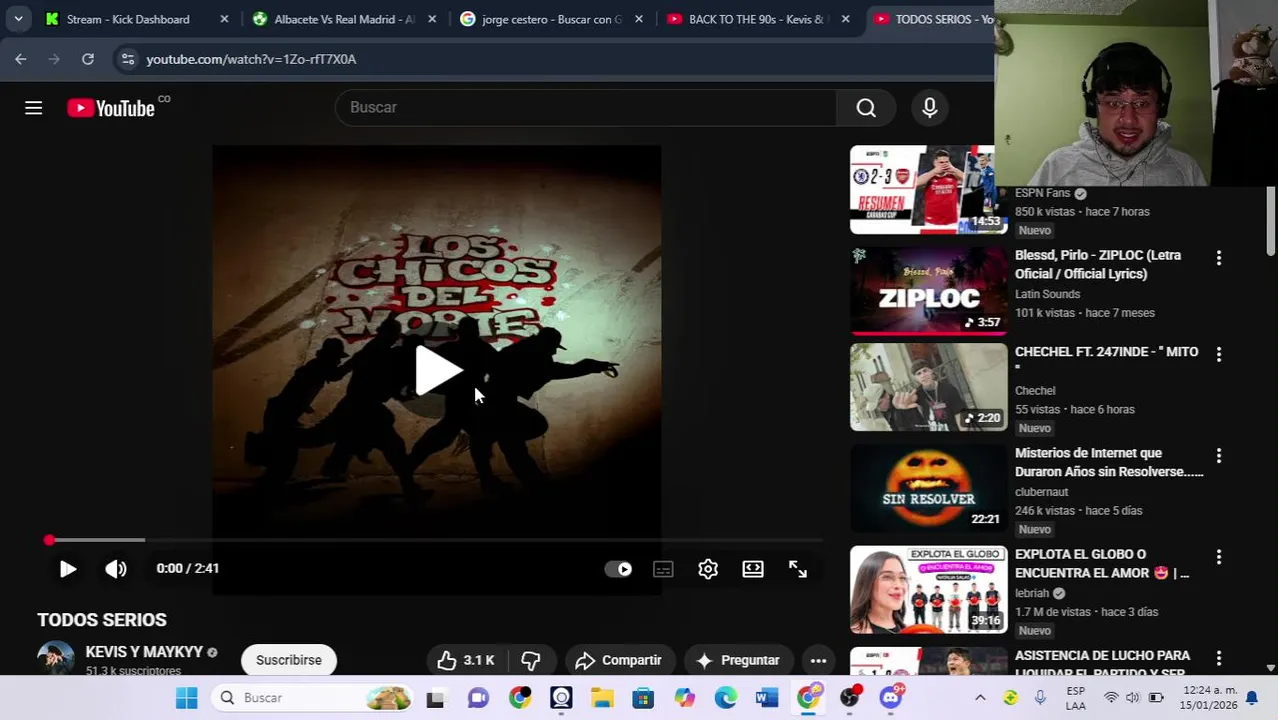Open Microsoft Store from the taskbar
The height and width of the screenshot is (720, 1278).
click(643, 698)
